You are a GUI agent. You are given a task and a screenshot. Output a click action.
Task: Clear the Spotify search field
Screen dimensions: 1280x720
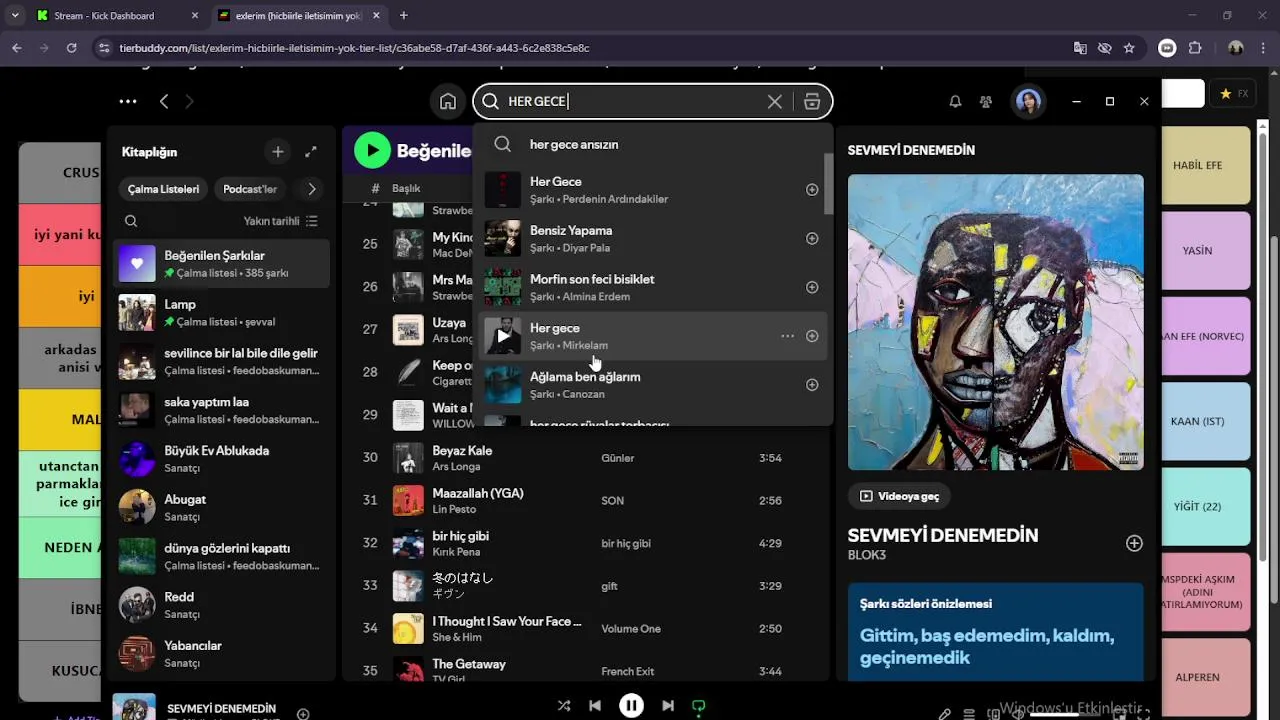(x=775, y=101)
